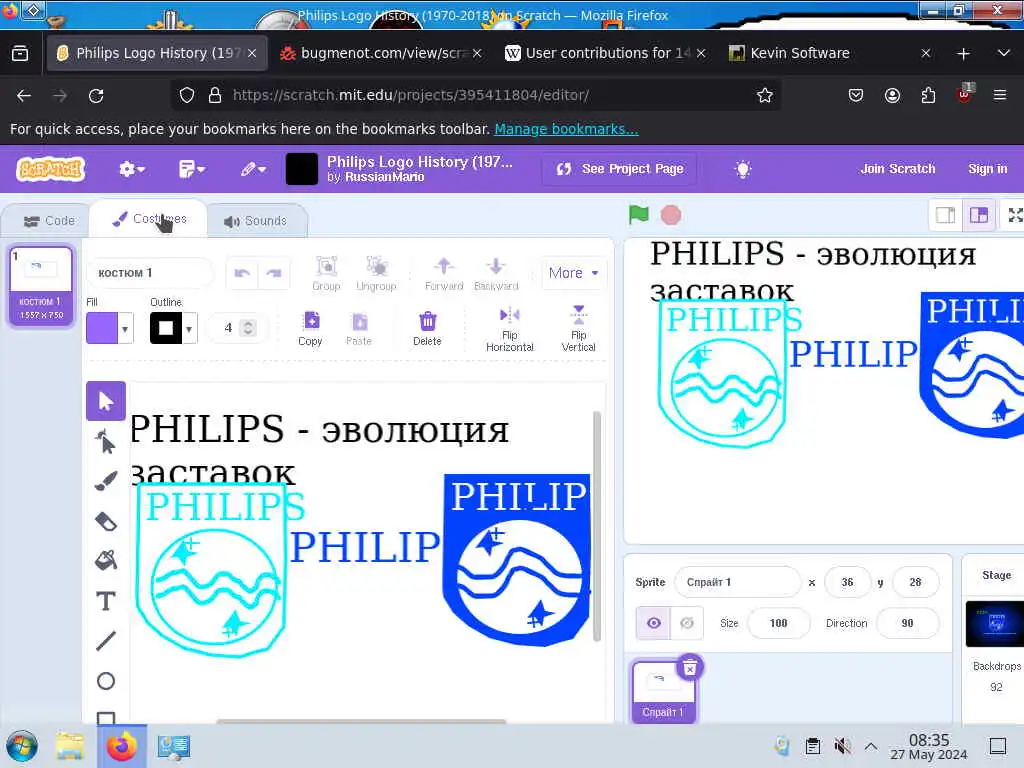Click See Project Page button
Screen dimensions: 1024x768
pyautogui.click(x=619, y=169)
